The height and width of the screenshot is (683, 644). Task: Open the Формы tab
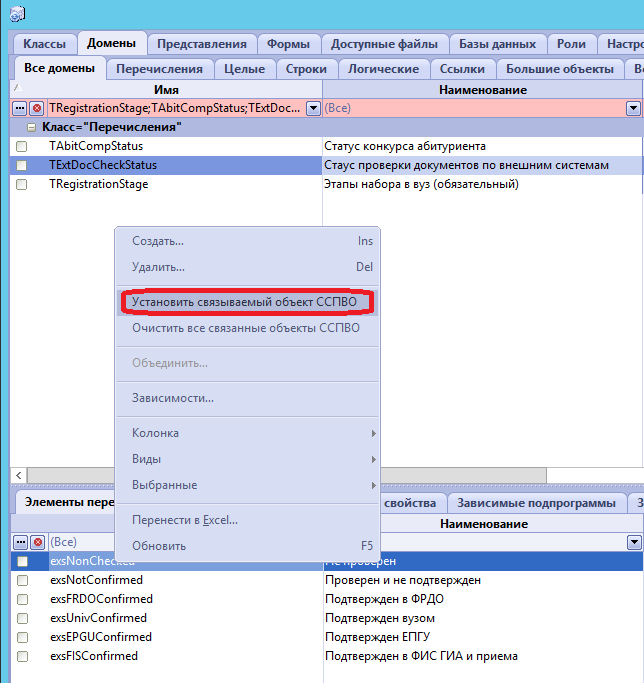pos(288,44)
